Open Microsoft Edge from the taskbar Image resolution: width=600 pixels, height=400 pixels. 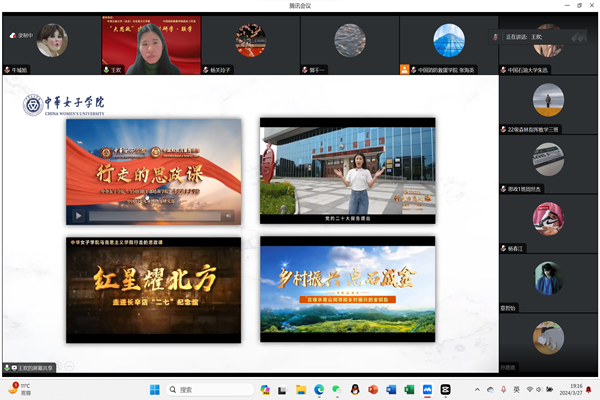[320, 389]
